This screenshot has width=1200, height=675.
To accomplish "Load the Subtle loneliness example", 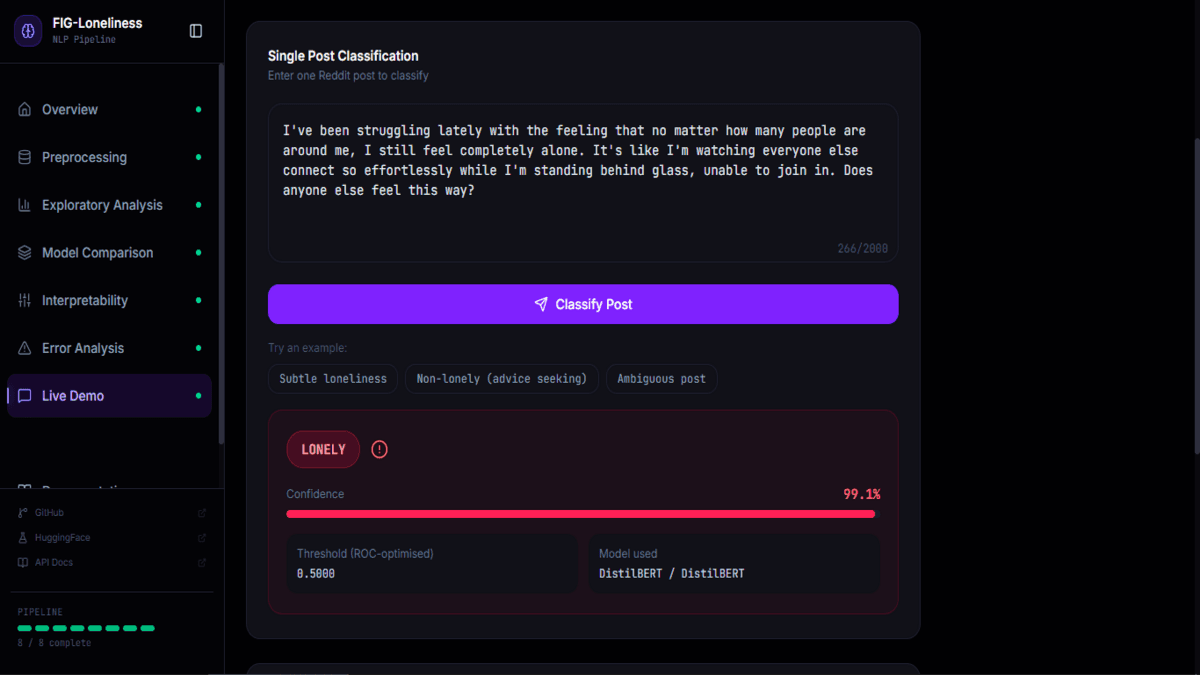I will pyautogui.click(x=333, y=379).
